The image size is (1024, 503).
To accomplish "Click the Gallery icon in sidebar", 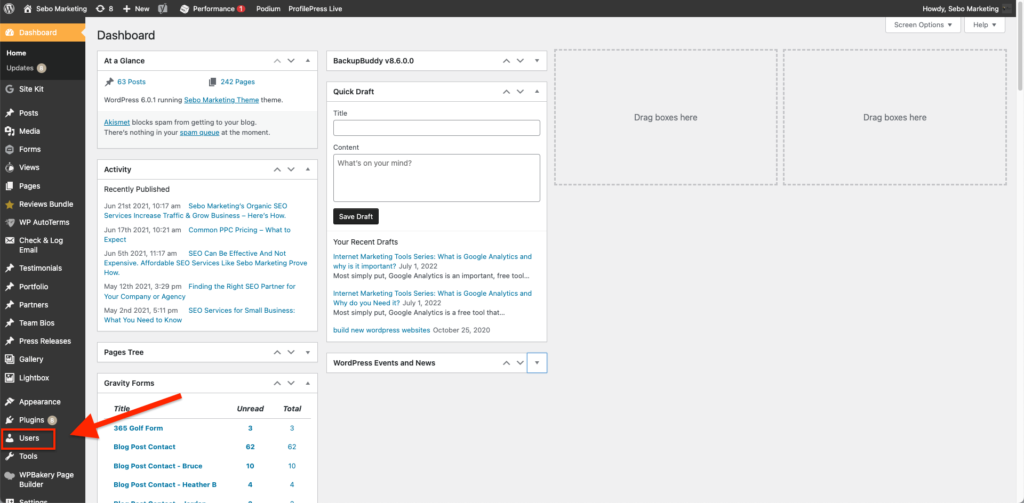I will 9,359.
